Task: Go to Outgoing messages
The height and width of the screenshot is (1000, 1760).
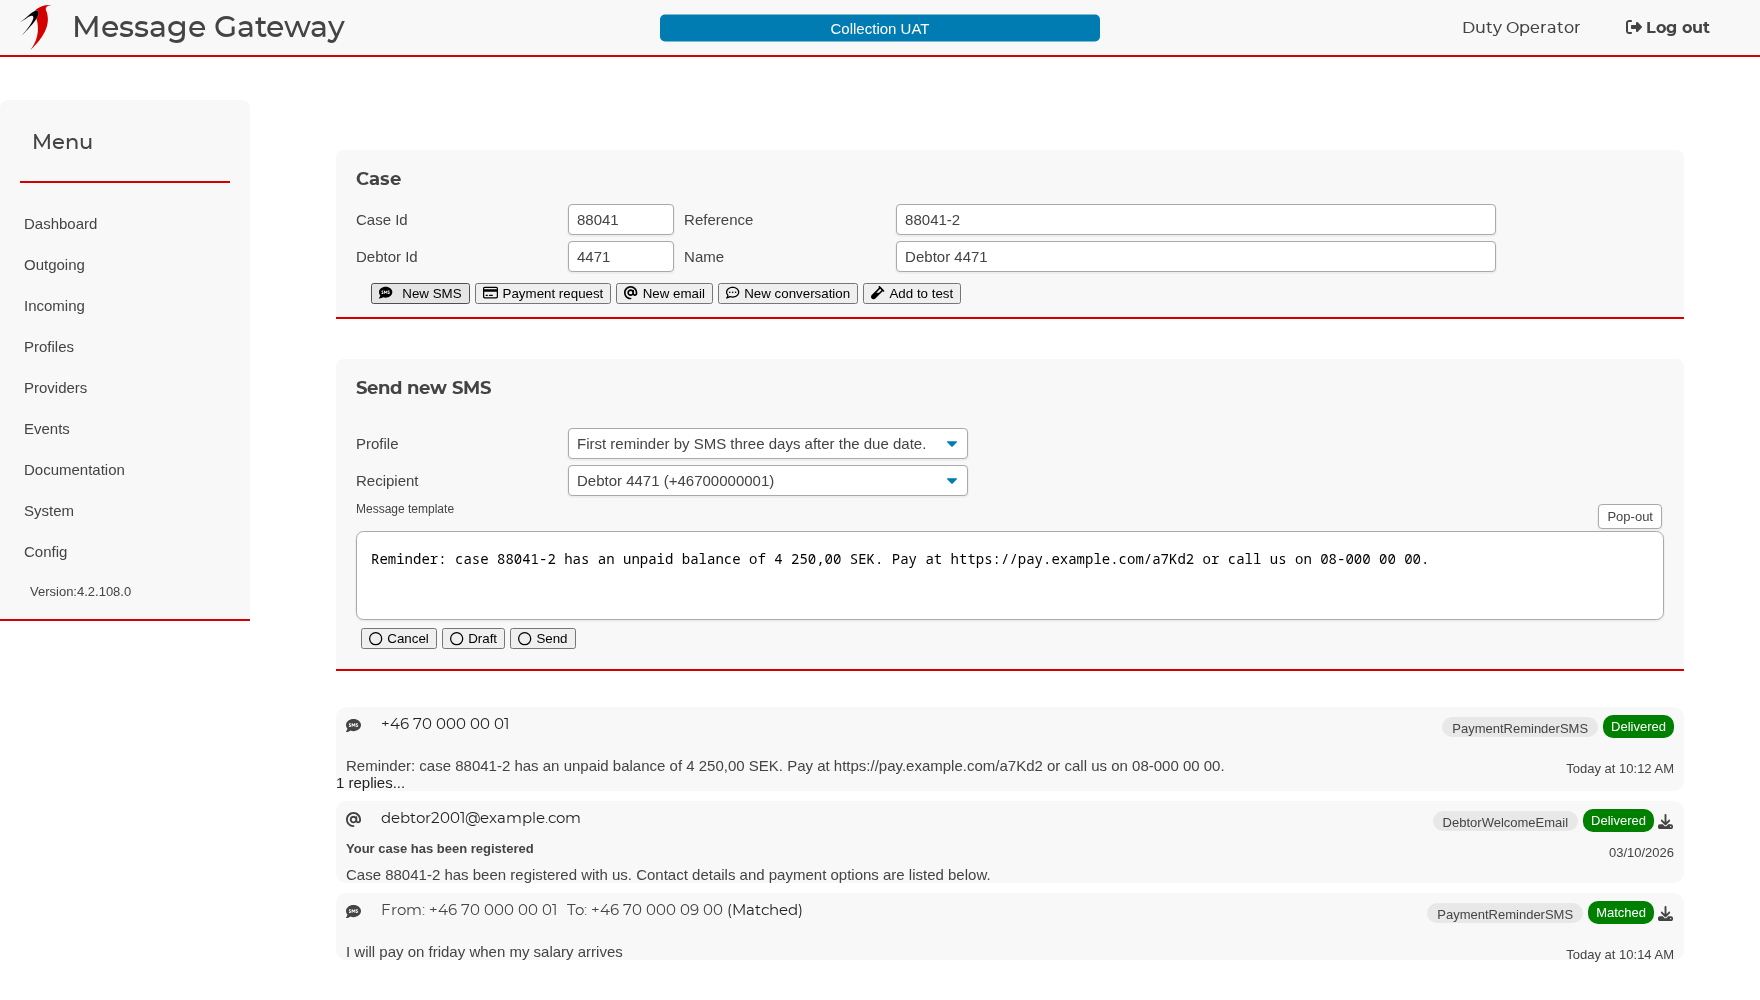Action: click(54, 265)
